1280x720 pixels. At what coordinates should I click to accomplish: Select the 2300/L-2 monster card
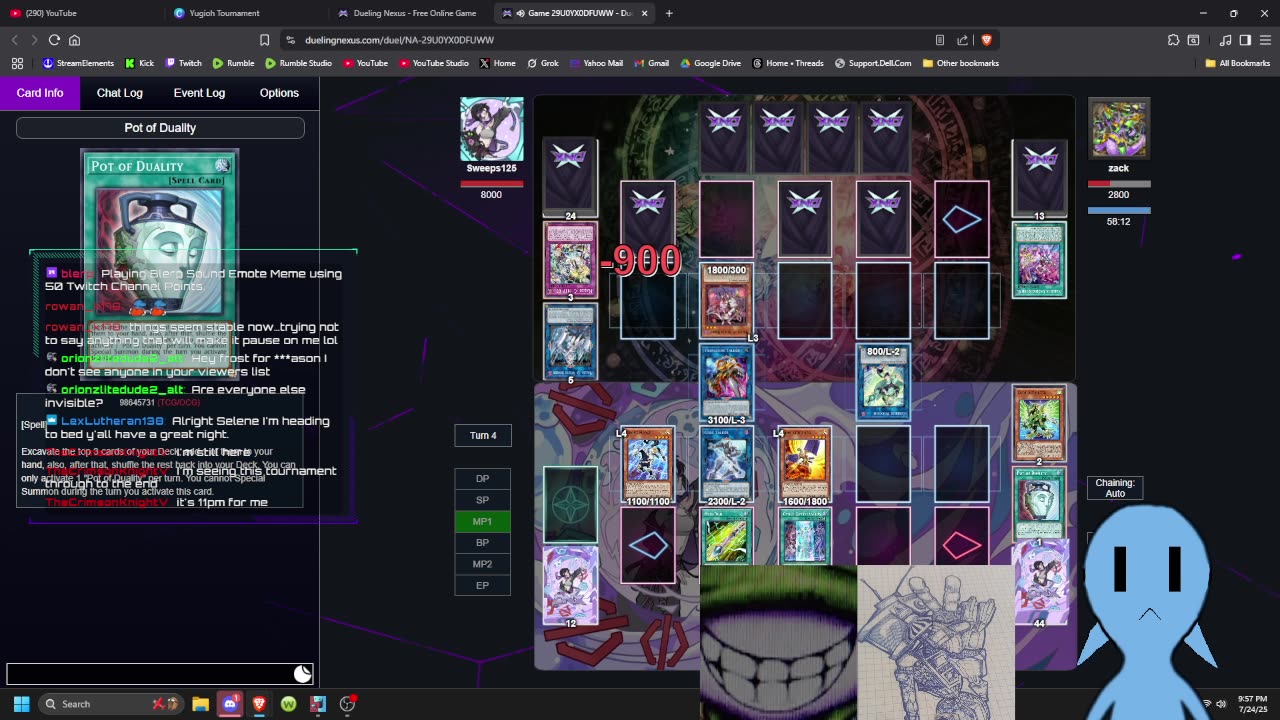(727, 465)
